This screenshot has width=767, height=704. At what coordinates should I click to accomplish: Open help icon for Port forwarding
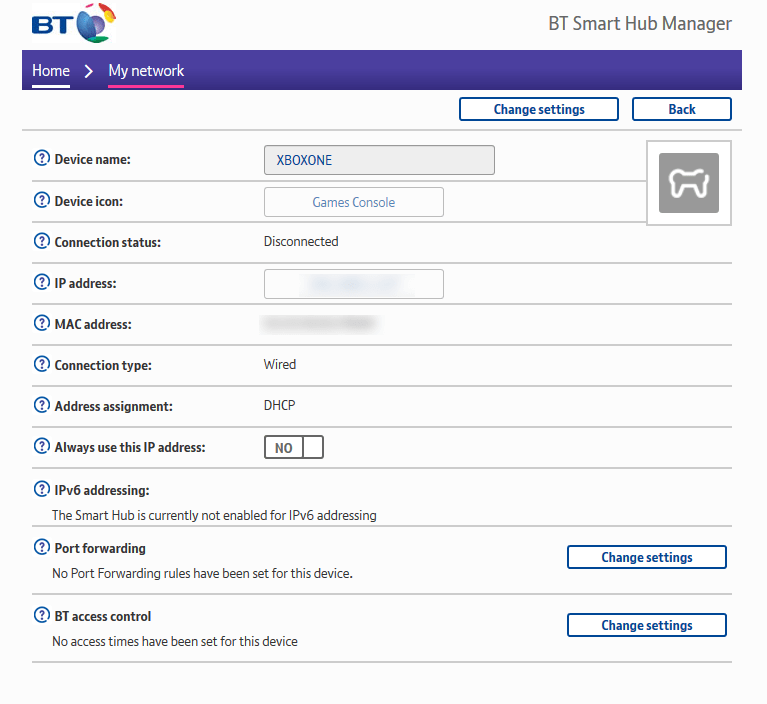tap(42, 547)
